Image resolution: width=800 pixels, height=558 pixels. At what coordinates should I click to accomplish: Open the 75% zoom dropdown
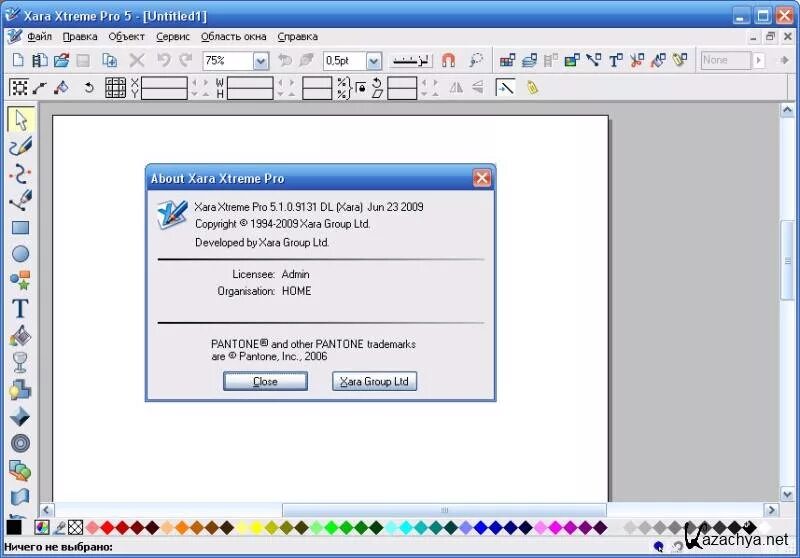click(x=261, y=61)
